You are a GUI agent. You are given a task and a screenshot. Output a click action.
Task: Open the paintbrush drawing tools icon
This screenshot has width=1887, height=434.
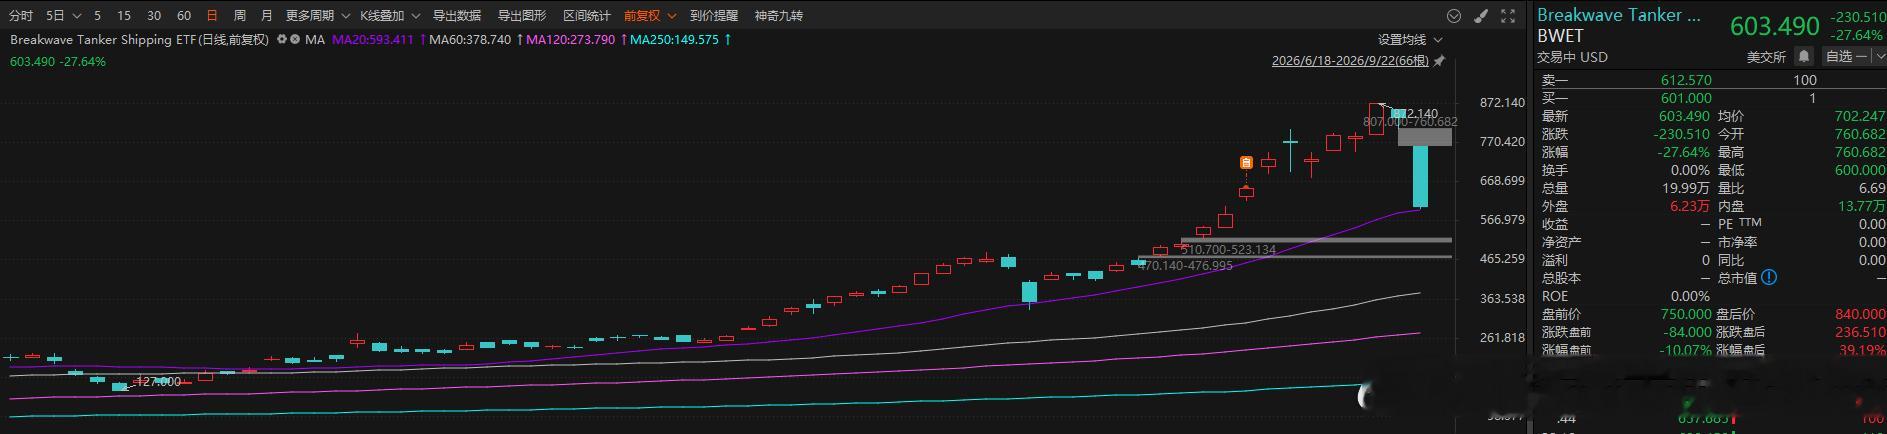1481,15
